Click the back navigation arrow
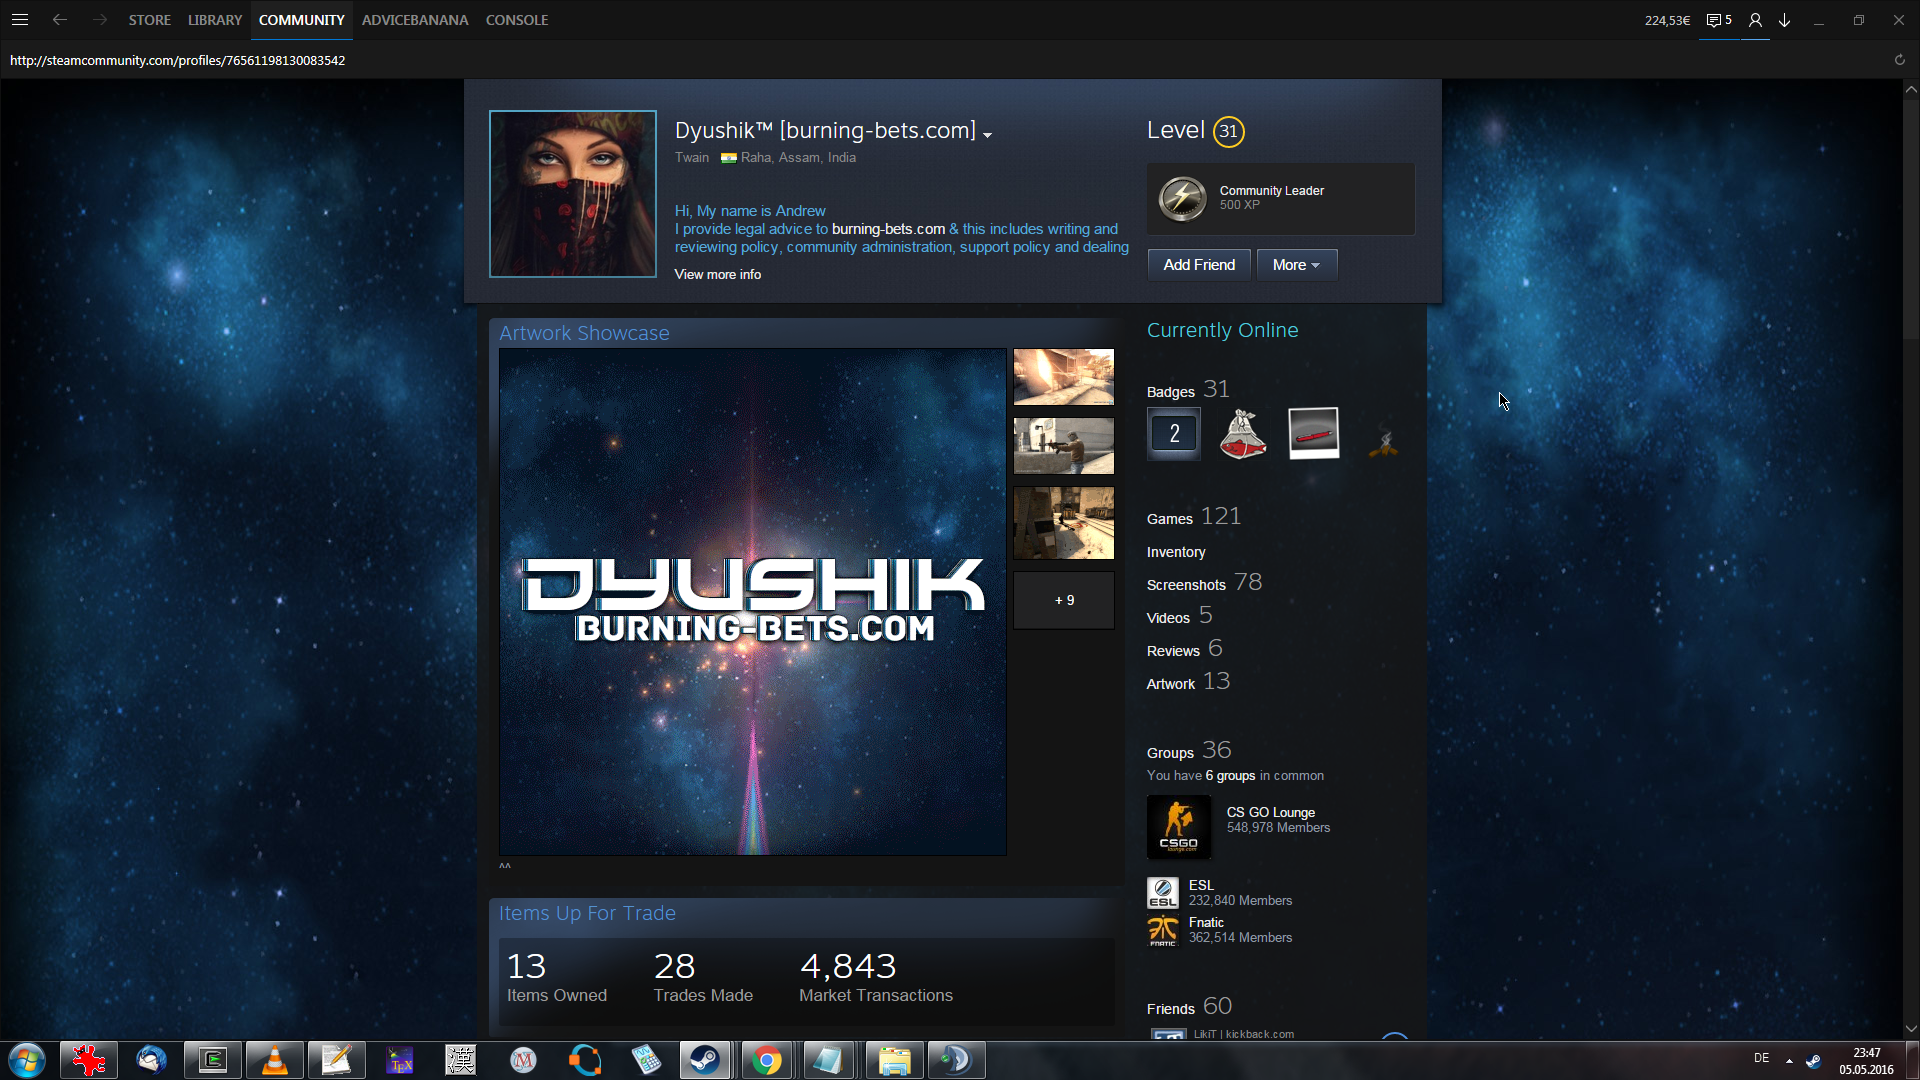This screenshot has width=1920, height=1080. (60, 20)
